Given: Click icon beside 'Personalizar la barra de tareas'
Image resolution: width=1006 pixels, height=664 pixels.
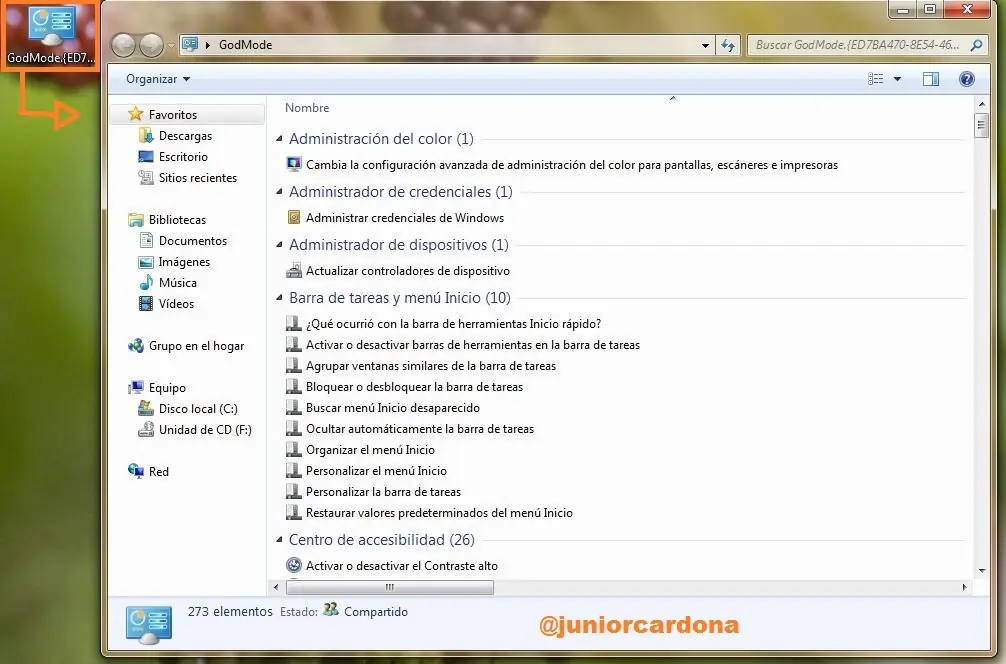Looking at the screenshot, I should (x=294, y=491).
